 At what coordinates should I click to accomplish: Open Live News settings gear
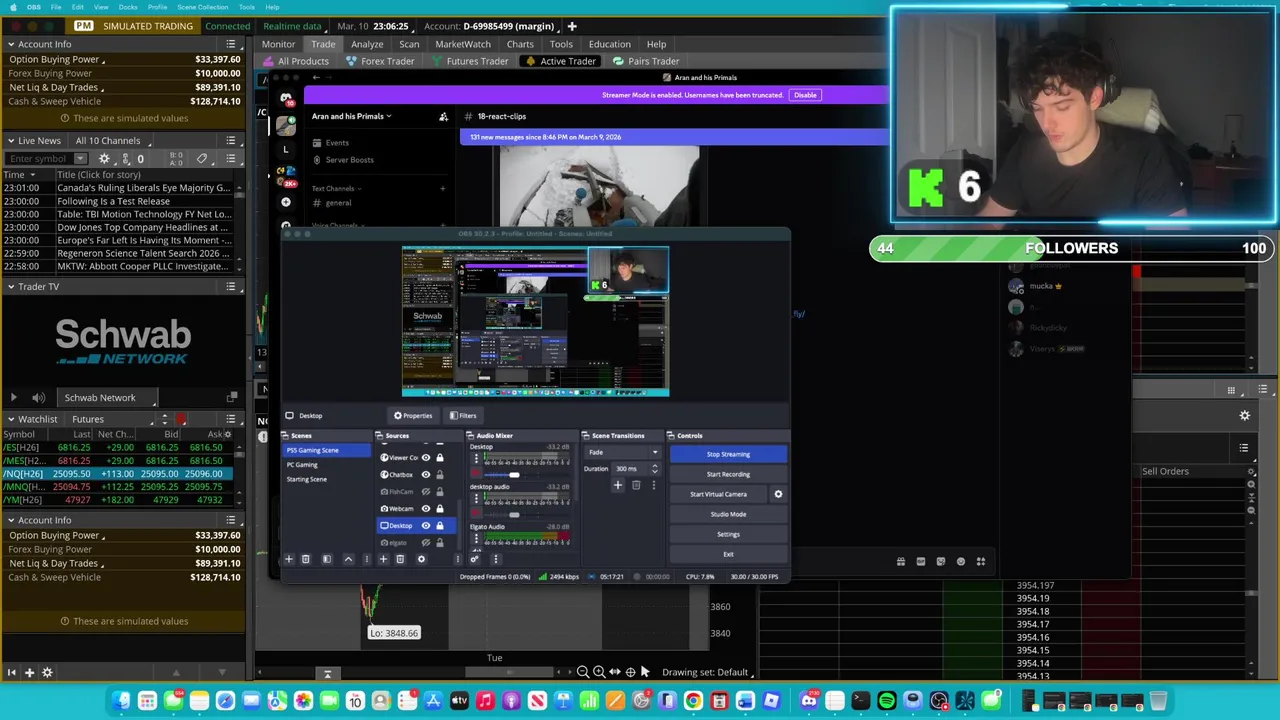[104, 159]
